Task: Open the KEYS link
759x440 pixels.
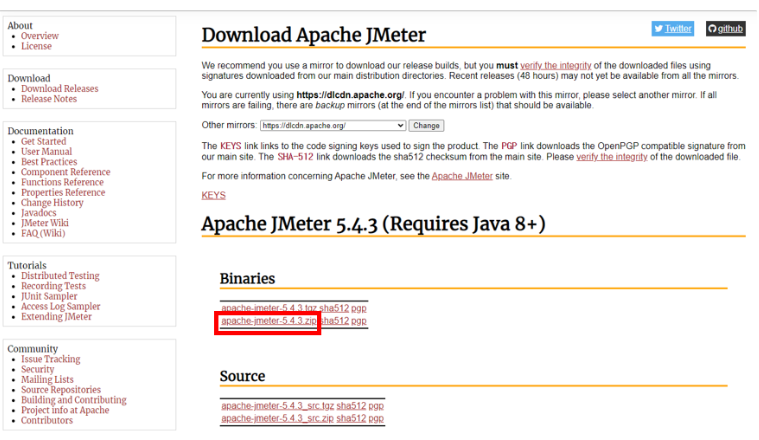Action: 213,195
